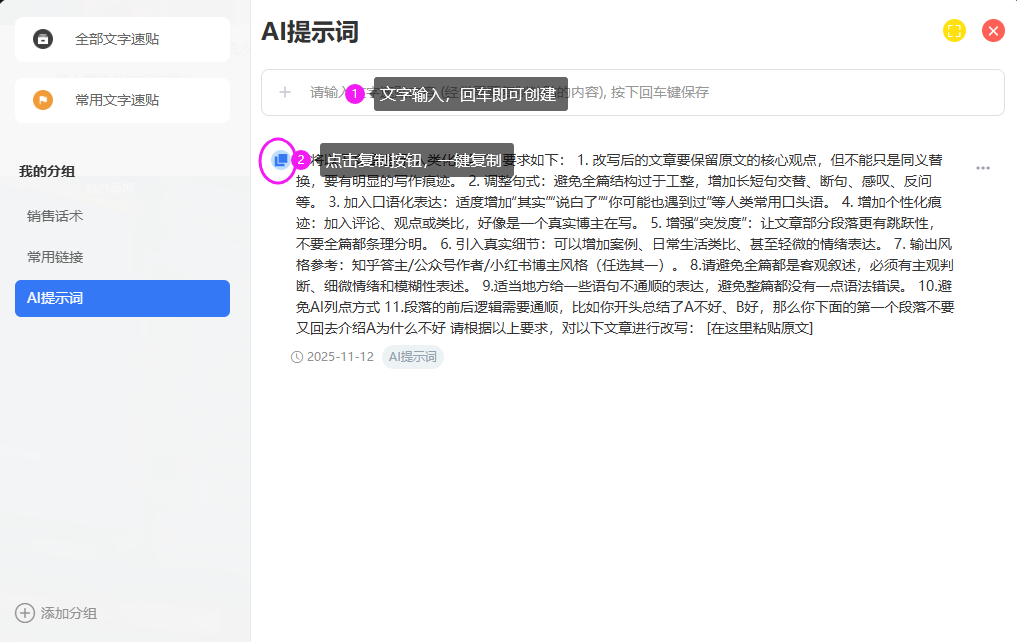
Task: Click the copy button beside the note
Action: click(x=280, y=160)
